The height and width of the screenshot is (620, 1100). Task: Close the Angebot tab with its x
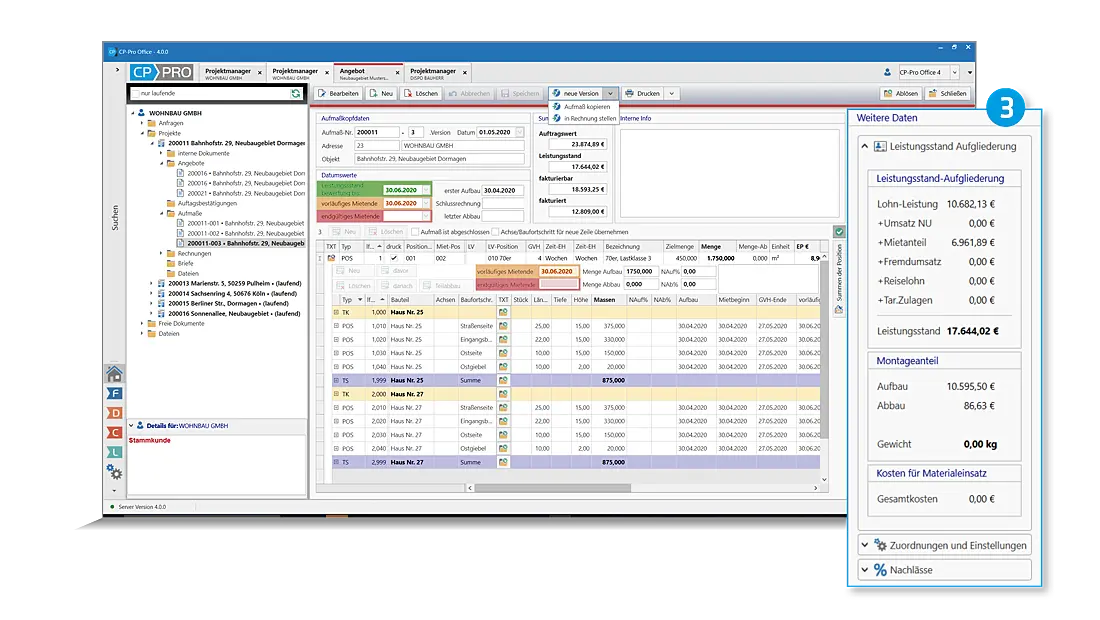397,72
